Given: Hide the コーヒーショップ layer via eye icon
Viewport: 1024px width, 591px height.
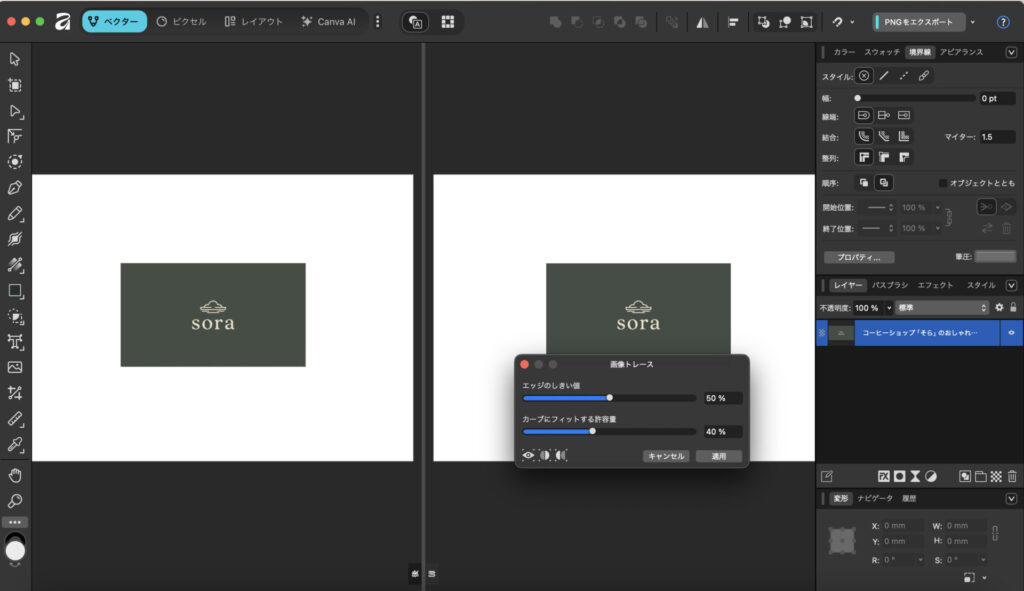Looking at the screenshot, I should [x=1011, y=333].
